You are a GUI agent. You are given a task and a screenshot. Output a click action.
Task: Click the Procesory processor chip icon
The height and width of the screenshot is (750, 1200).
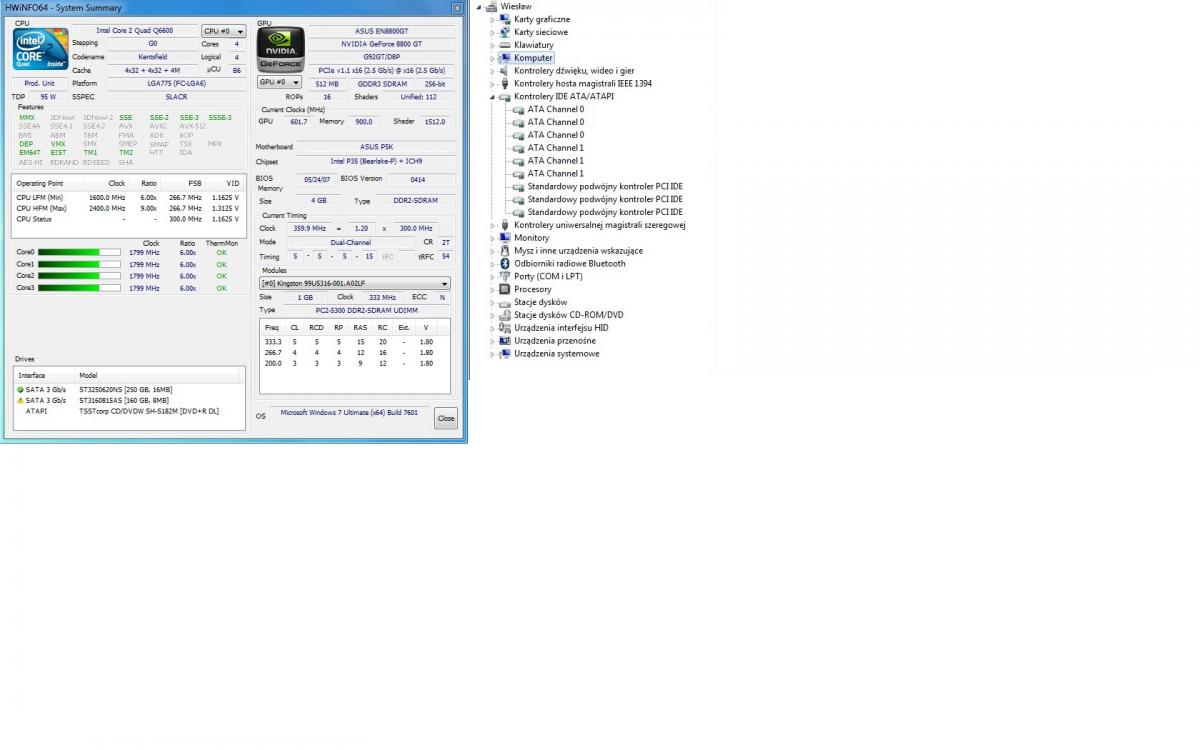pos(505,290)
